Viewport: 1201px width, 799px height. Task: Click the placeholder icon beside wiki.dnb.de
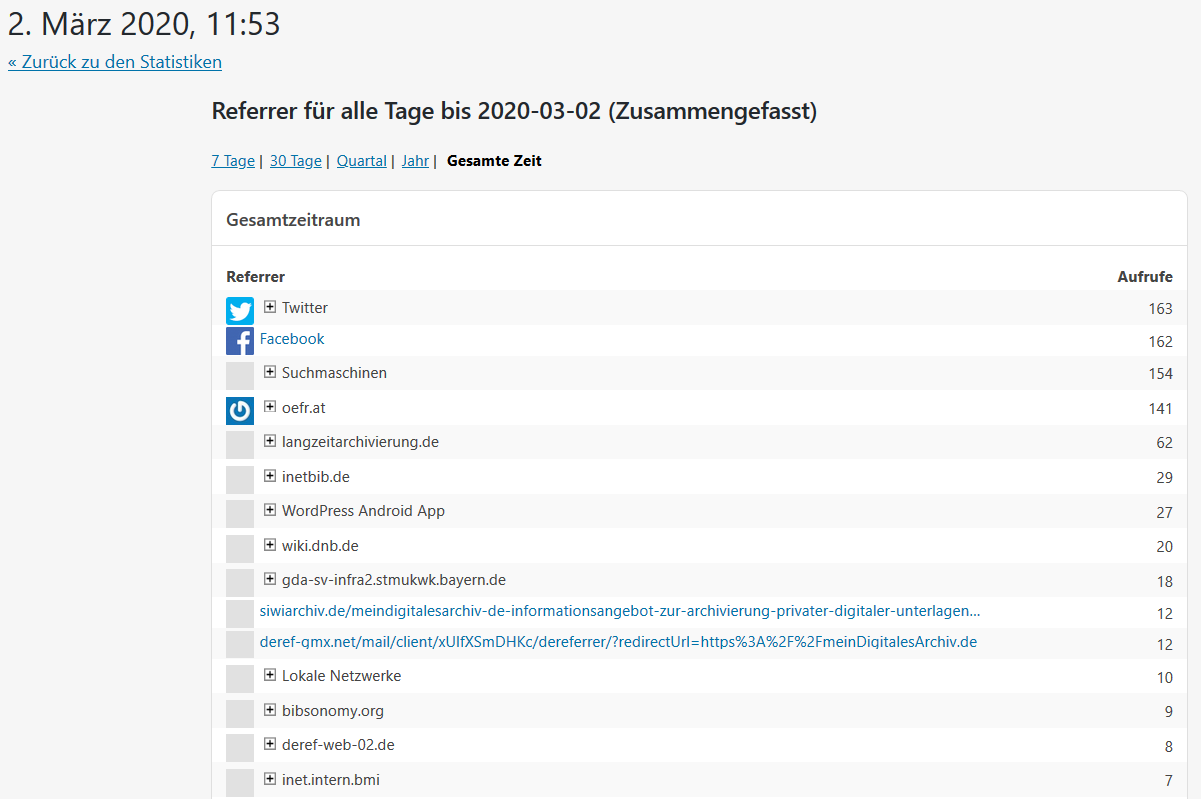click(x=240, y=549)
